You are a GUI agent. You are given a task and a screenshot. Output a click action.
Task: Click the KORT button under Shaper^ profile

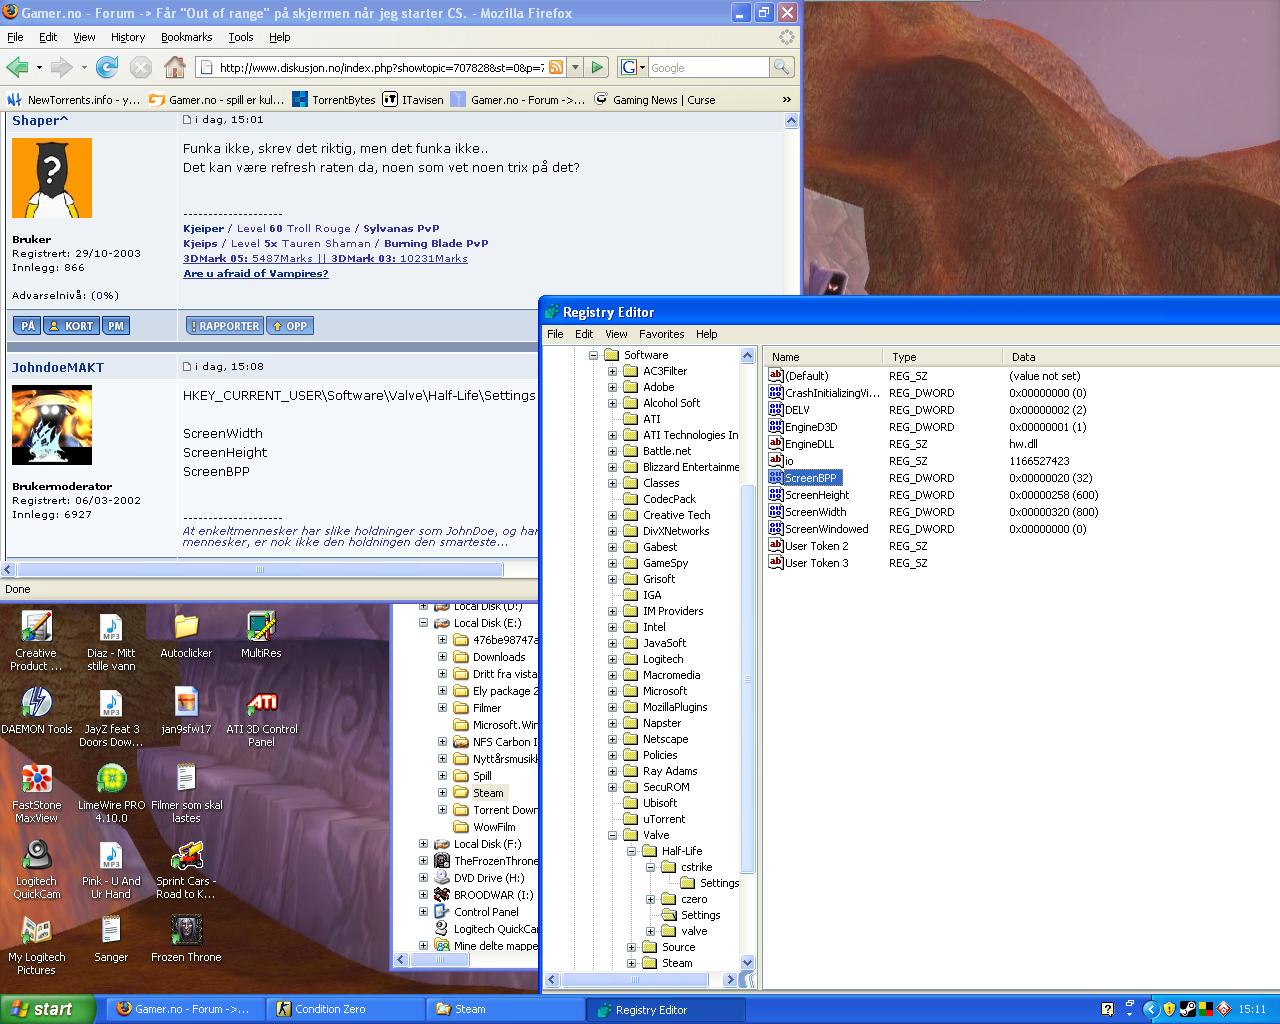coord(72,326)
